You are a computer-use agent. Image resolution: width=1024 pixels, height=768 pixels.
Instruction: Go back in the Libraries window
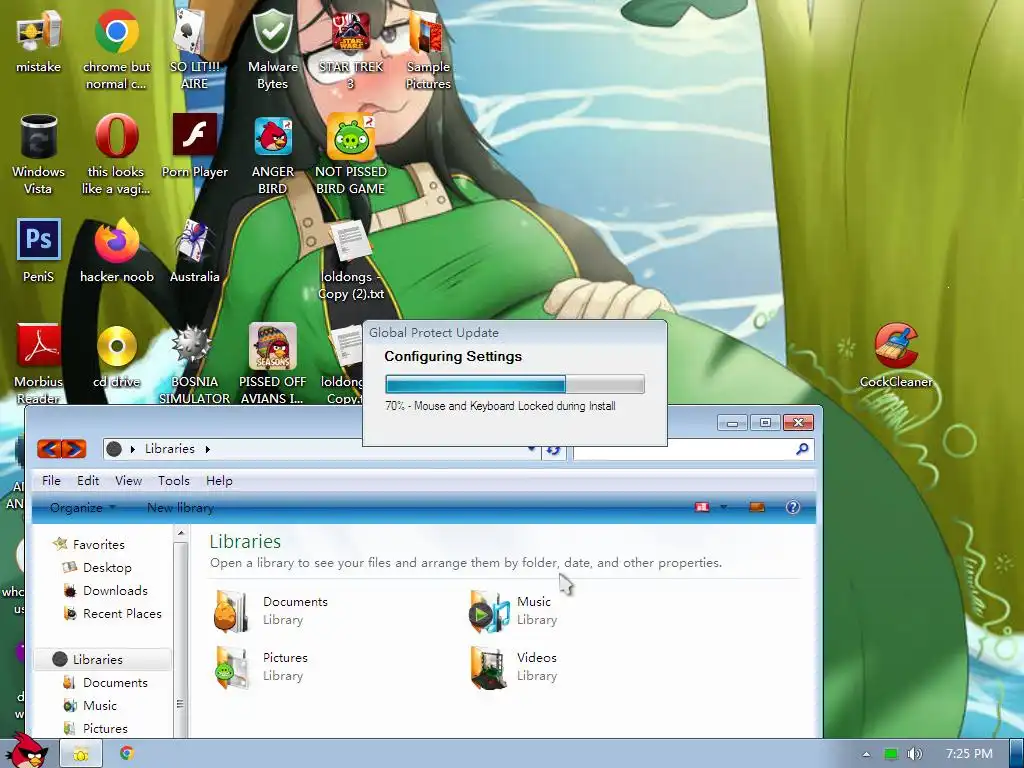point(49,449)
